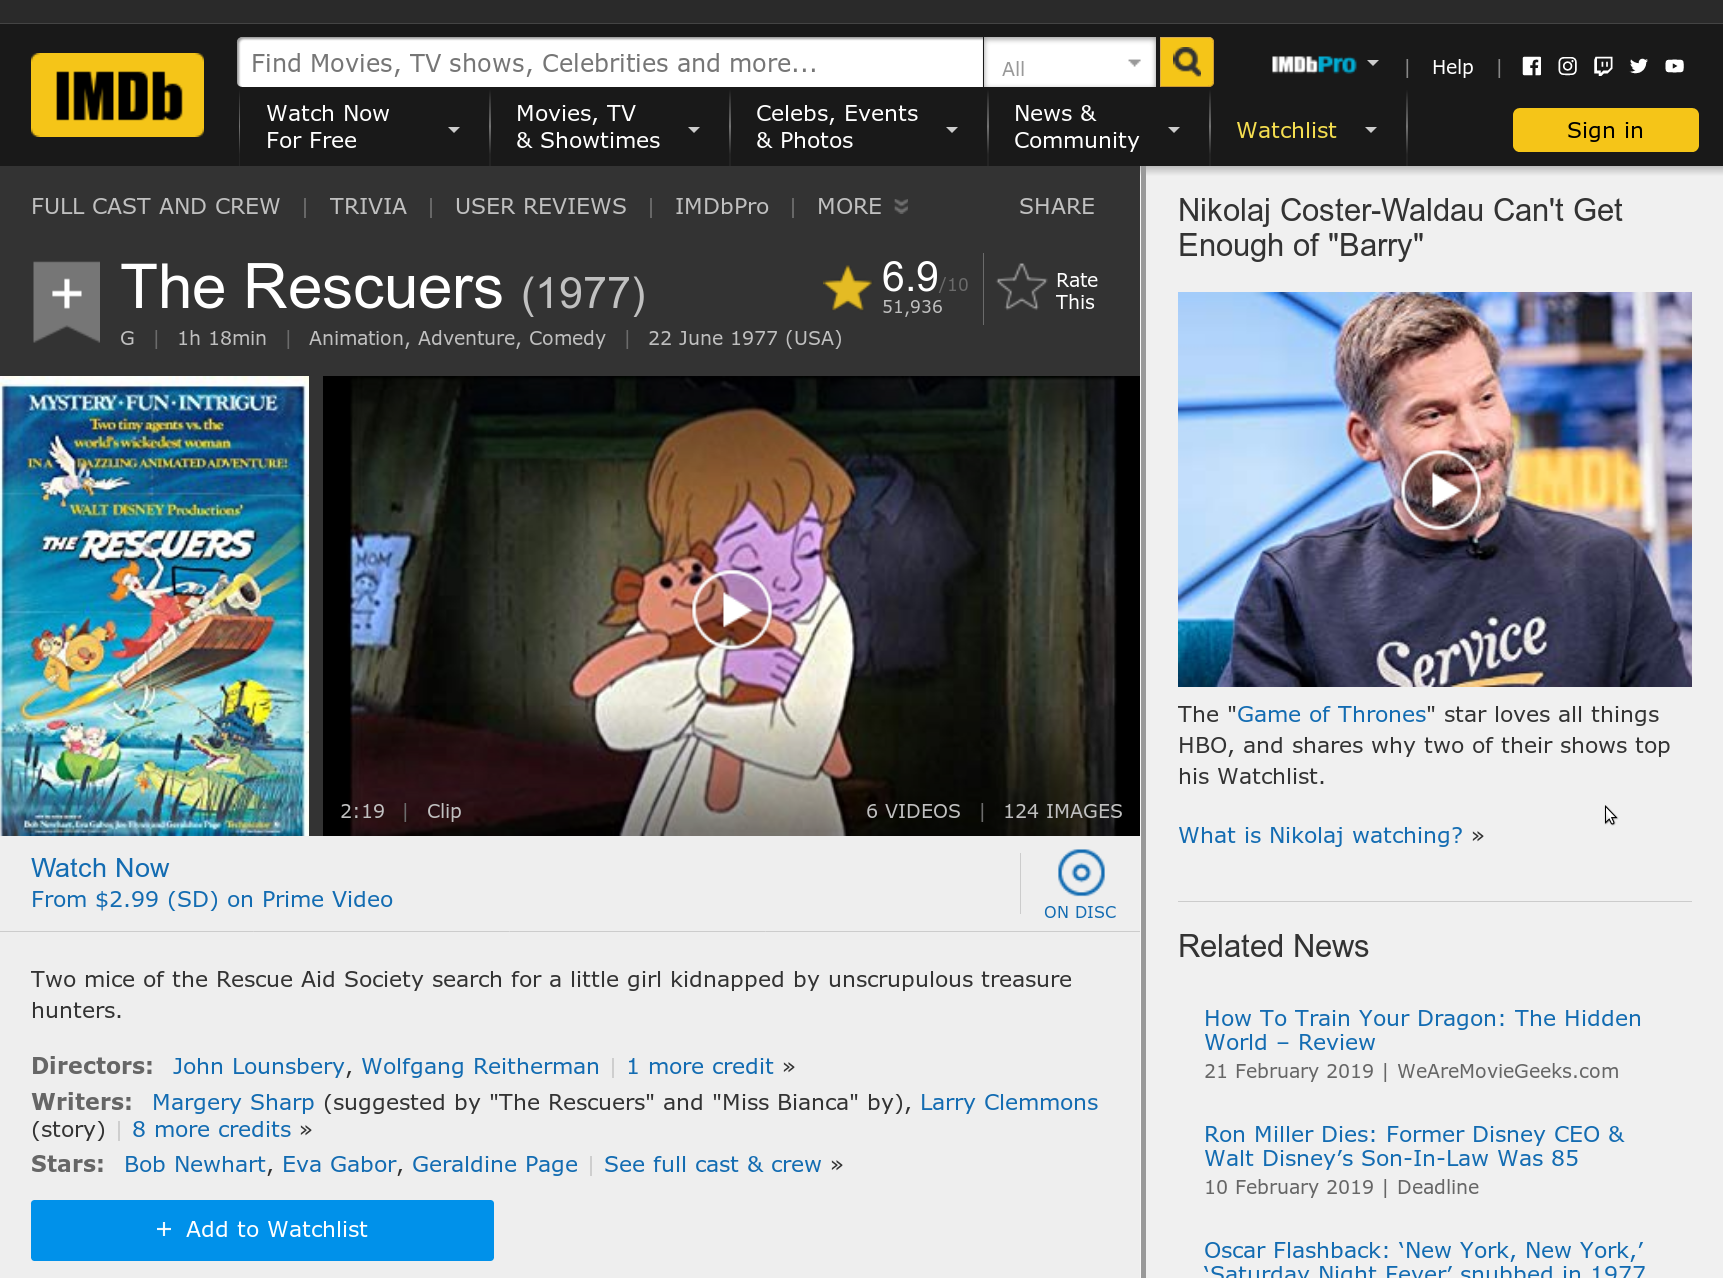Open the 6 VIDEOS link
The width and height of the screenshot is (1723, 1278).
coord(913,811)
